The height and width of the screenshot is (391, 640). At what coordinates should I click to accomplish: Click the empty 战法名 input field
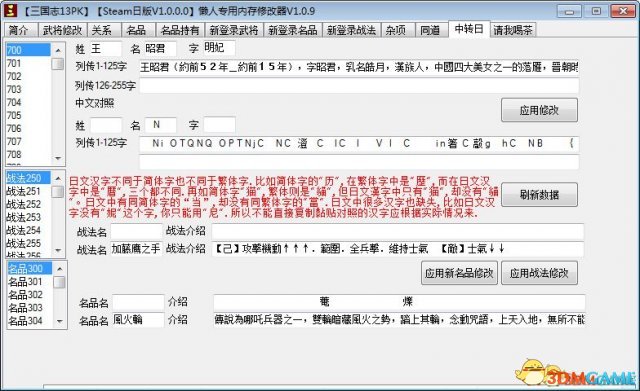[137, 231]
